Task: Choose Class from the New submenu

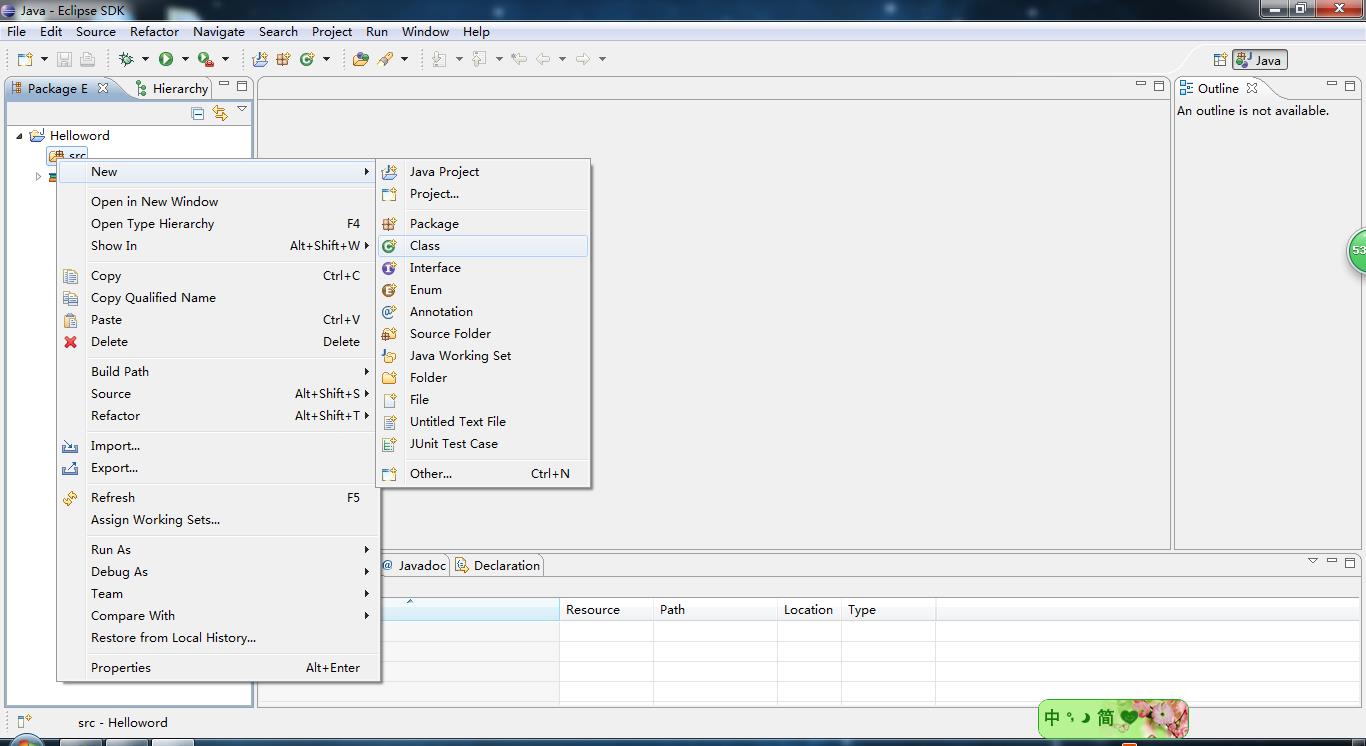Action: (x=483, y=245)
